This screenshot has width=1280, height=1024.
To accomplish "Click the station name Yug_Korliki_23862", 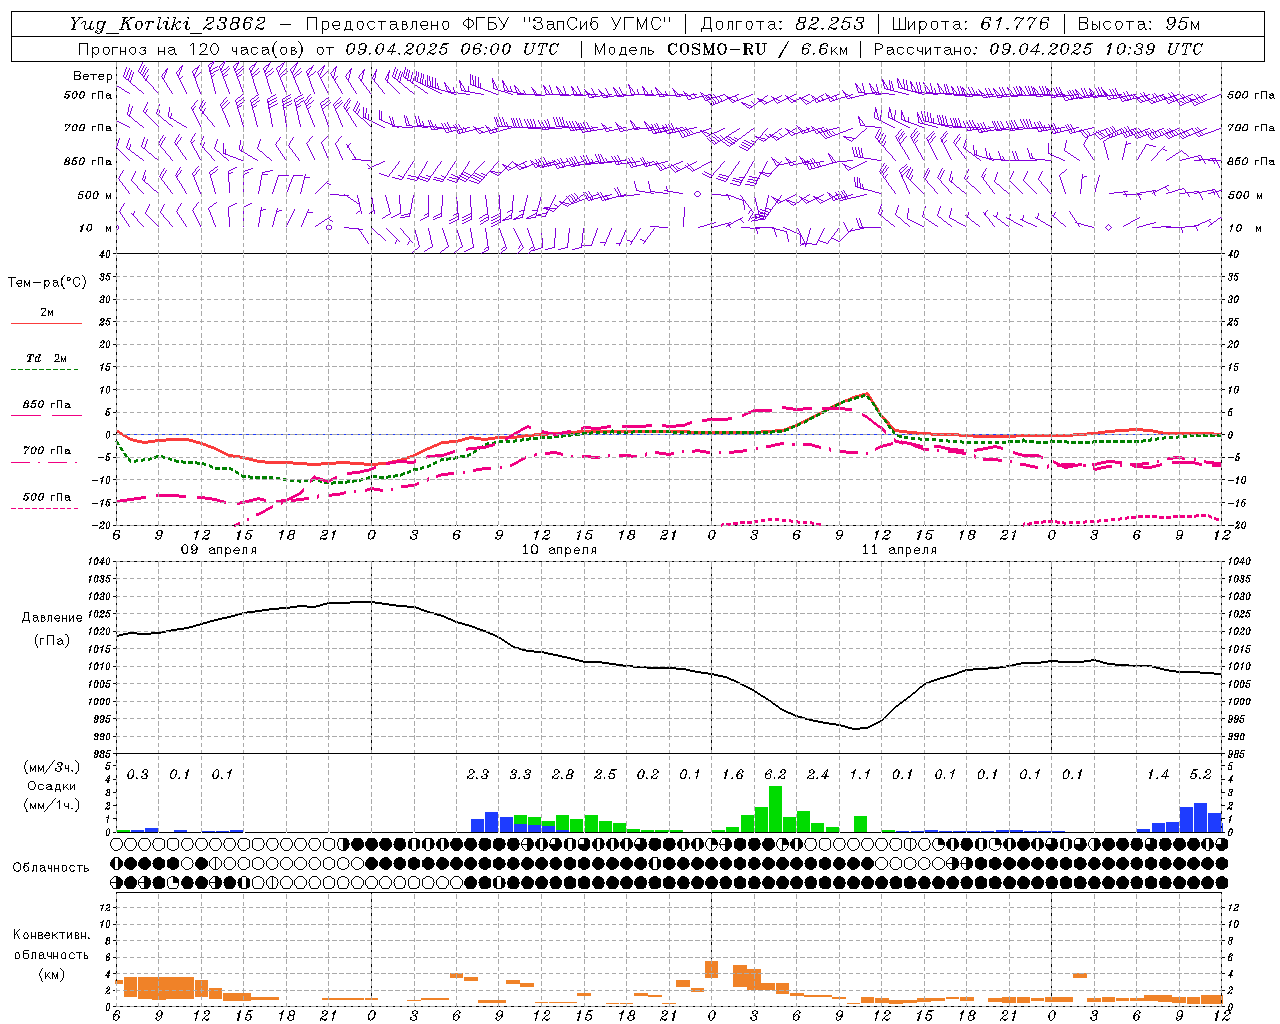I will (x=168, y=24).
